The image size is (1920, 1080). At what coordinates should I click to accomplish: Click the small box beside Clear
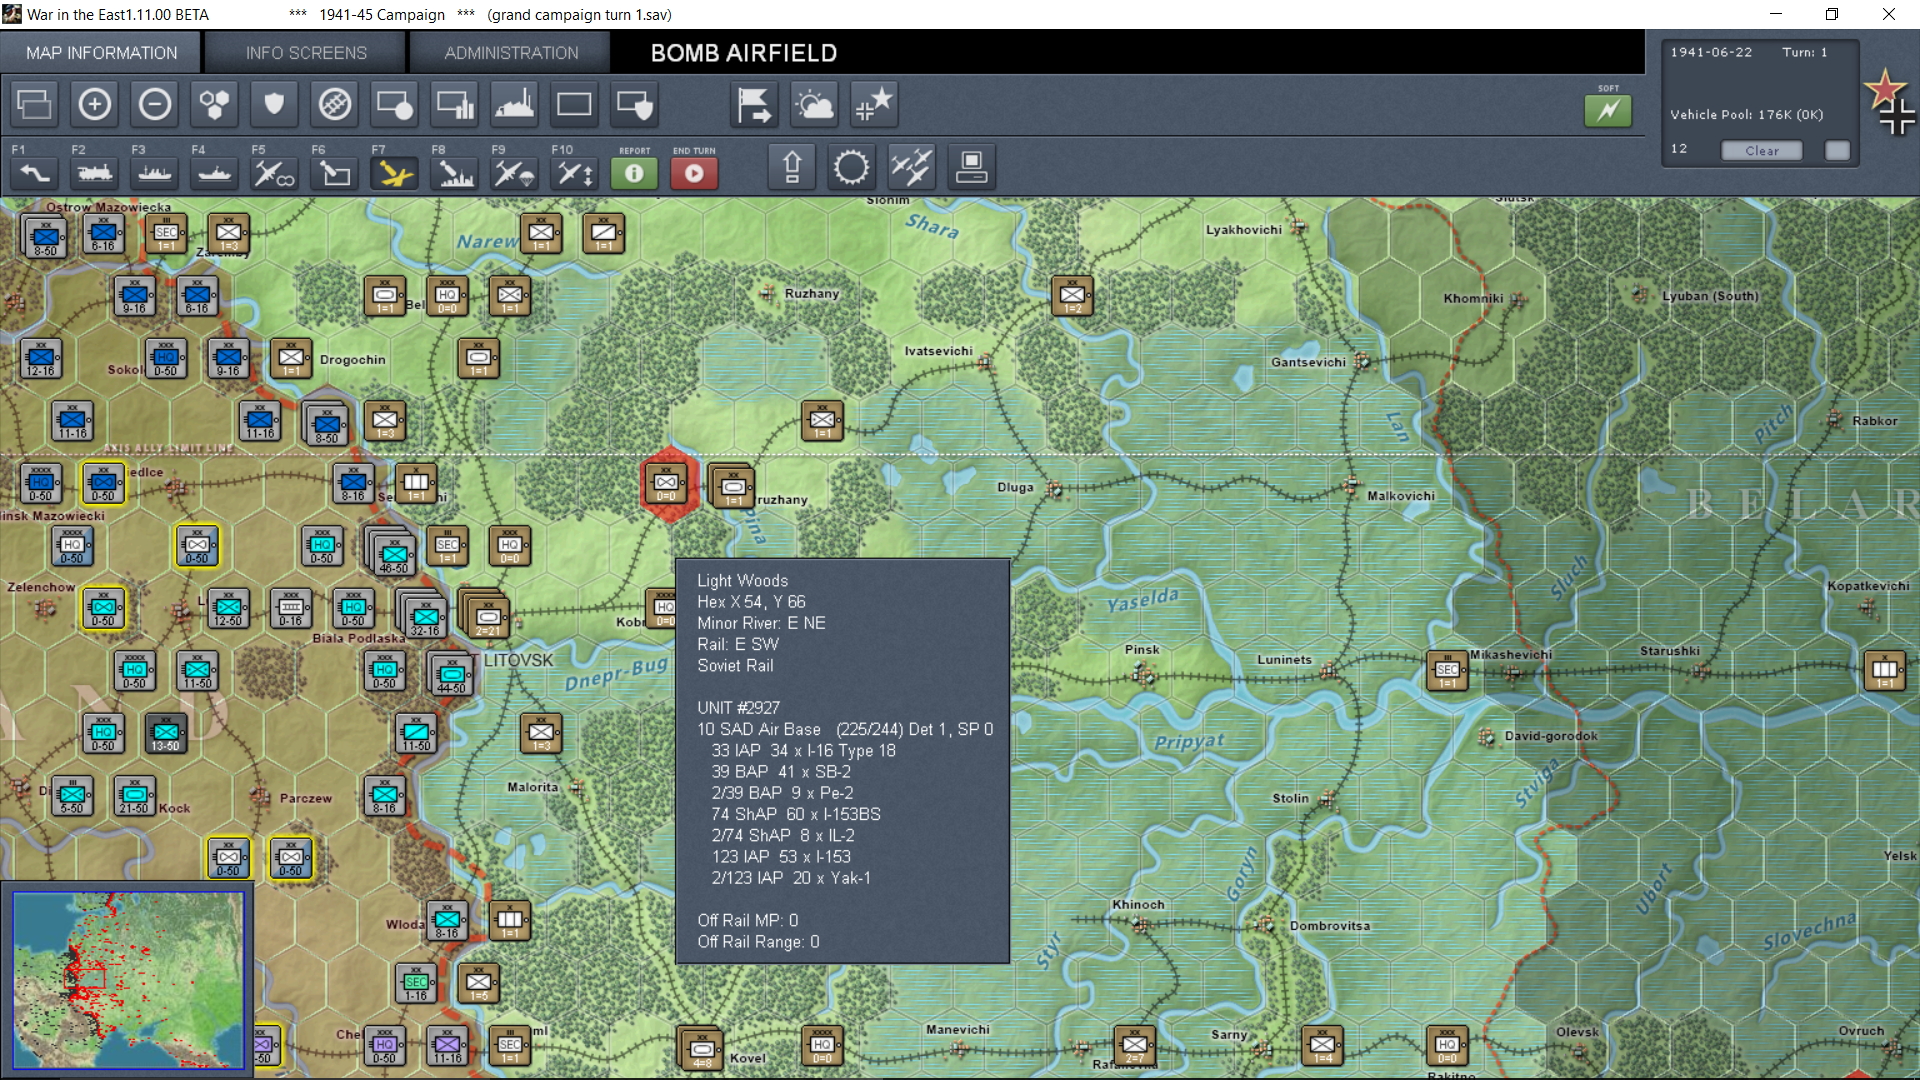(x=1837, y=150)
